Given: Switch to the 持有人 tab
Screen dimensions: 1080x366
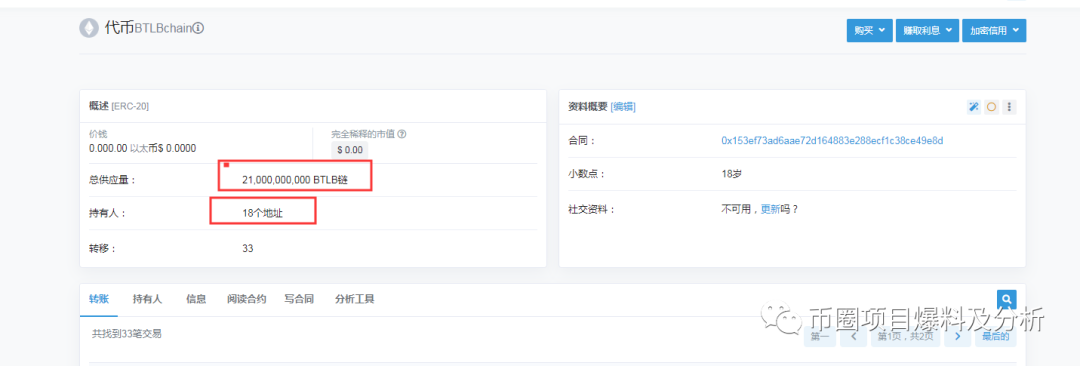Looking at the screenshot, I should (x=147, y=299).
